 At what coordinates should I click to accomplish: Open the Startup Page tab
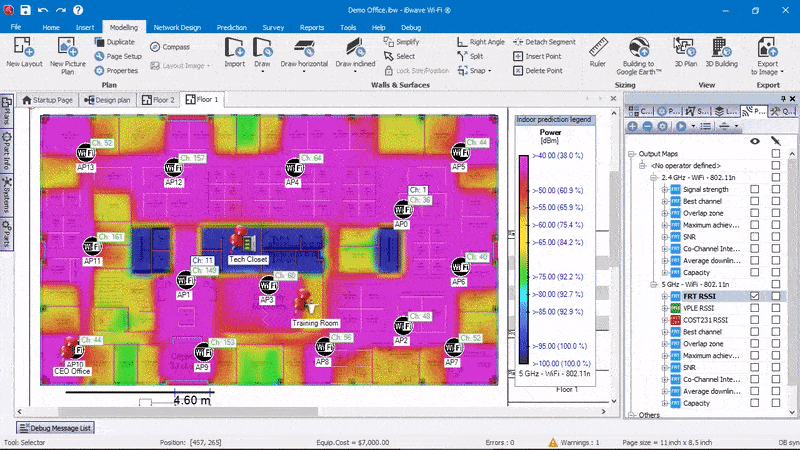tap(47, 99)
